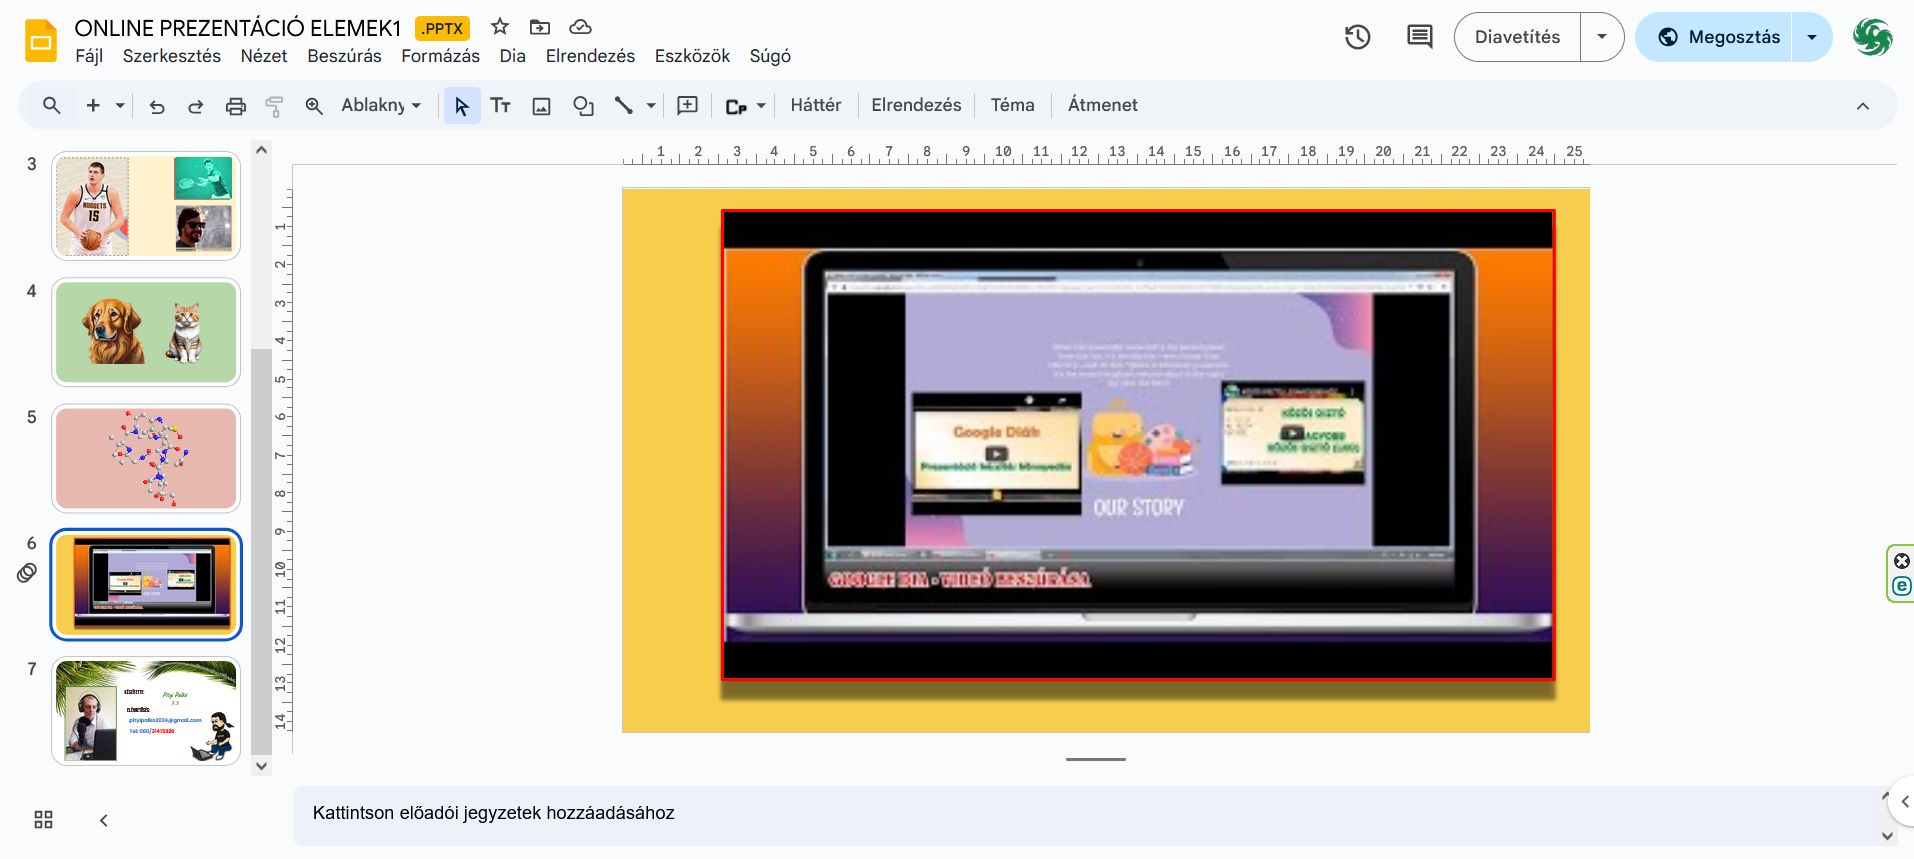The image size is (1914, 859).
Task: Open the Diavetítés options dropdown arrow
Action: point(1602,37)
